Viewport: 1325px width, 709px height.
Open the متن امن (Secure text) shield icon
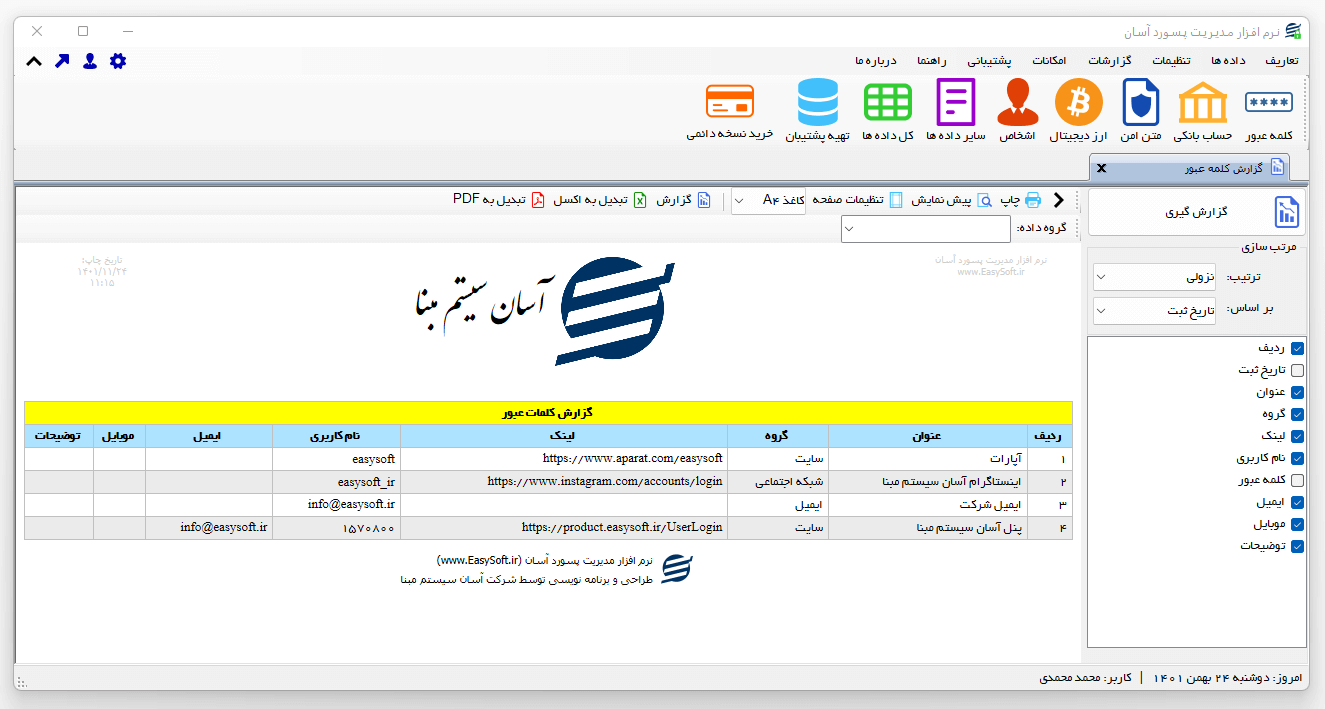coord(1141,102)
